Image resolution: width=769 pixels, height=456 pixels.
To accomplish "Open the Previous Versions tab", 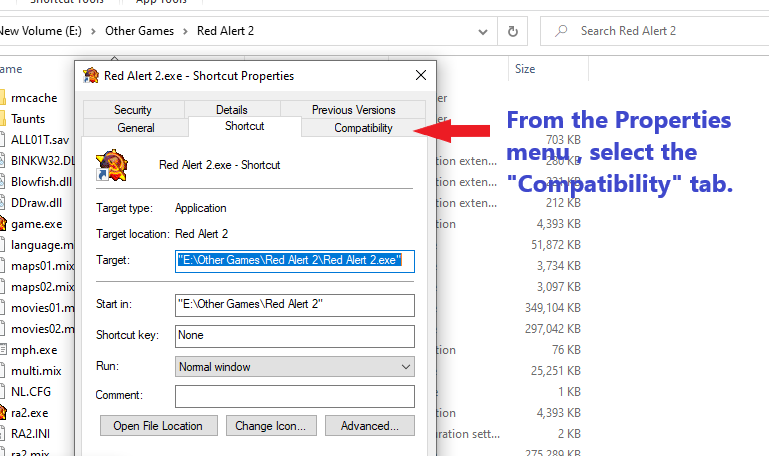I will coord(353,110).
